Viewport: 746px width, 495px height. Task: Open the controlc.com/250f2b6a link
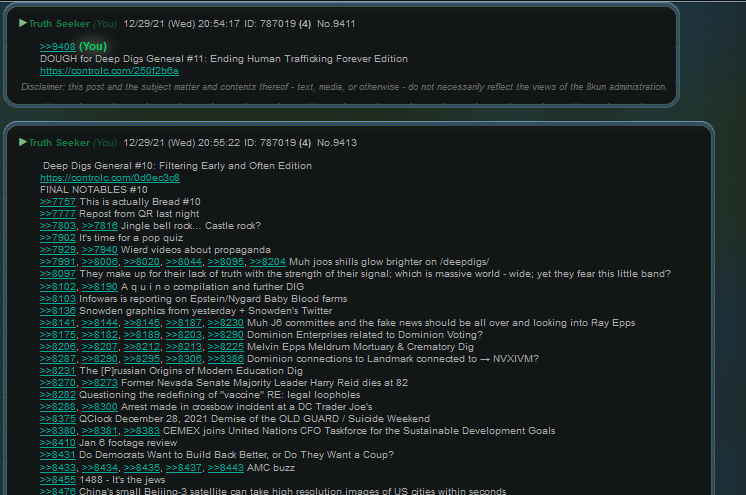coord(109,71)
